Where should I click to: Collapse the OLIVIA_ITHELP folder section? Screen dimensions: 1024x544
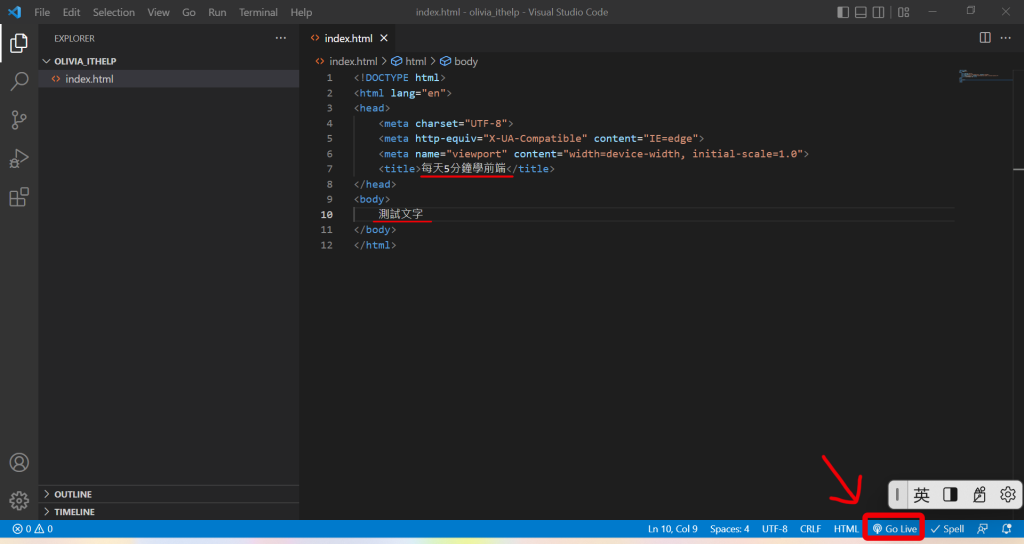[168, 61]
